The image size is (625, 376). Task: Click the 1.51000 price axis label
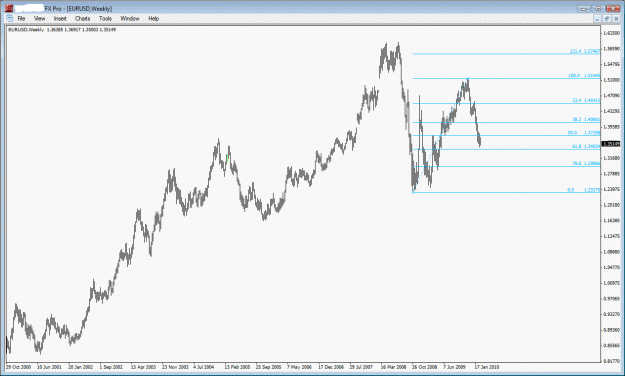coord(612,80)
